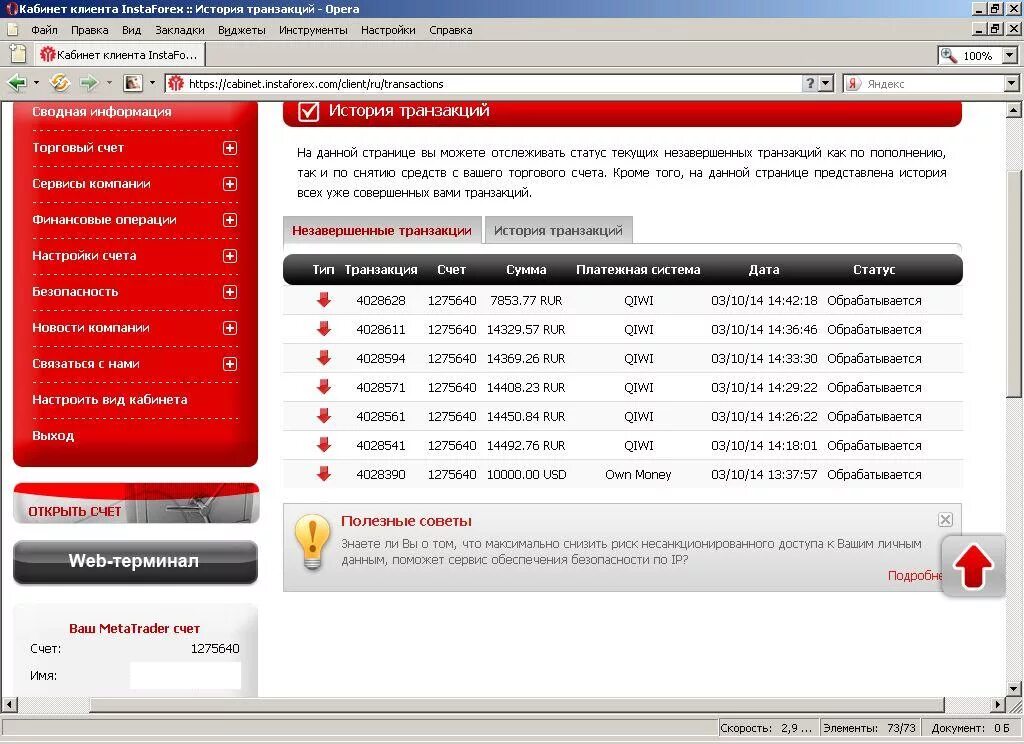Switch to the История транзакций tab
The width and height of the screenshot is (1024, 744).
click(558, 231)
